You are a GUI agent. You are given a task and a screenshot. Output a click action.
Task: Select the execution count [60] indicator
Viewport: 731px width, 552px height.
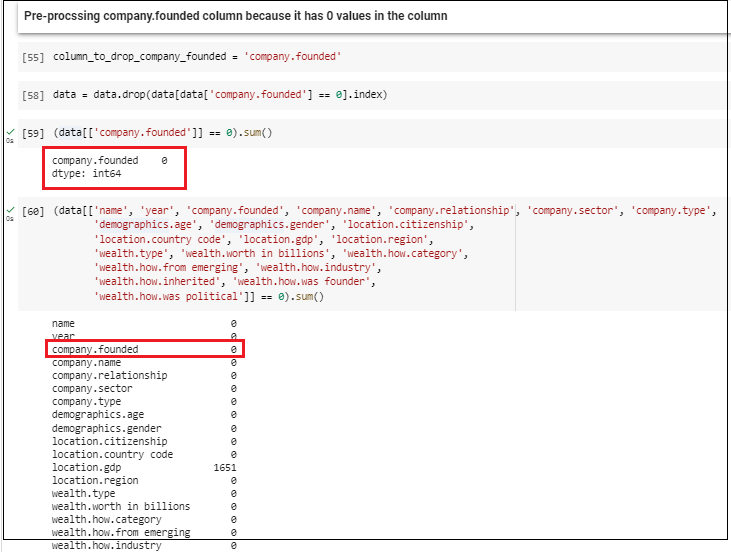(x=33, y=212)
